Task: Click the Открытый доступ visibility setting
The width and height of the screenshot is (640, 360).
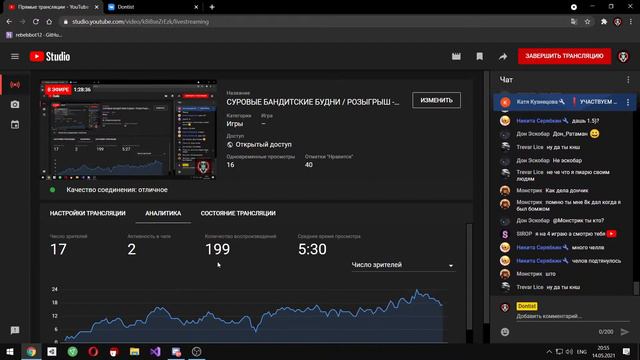Action: click(260, 144)
